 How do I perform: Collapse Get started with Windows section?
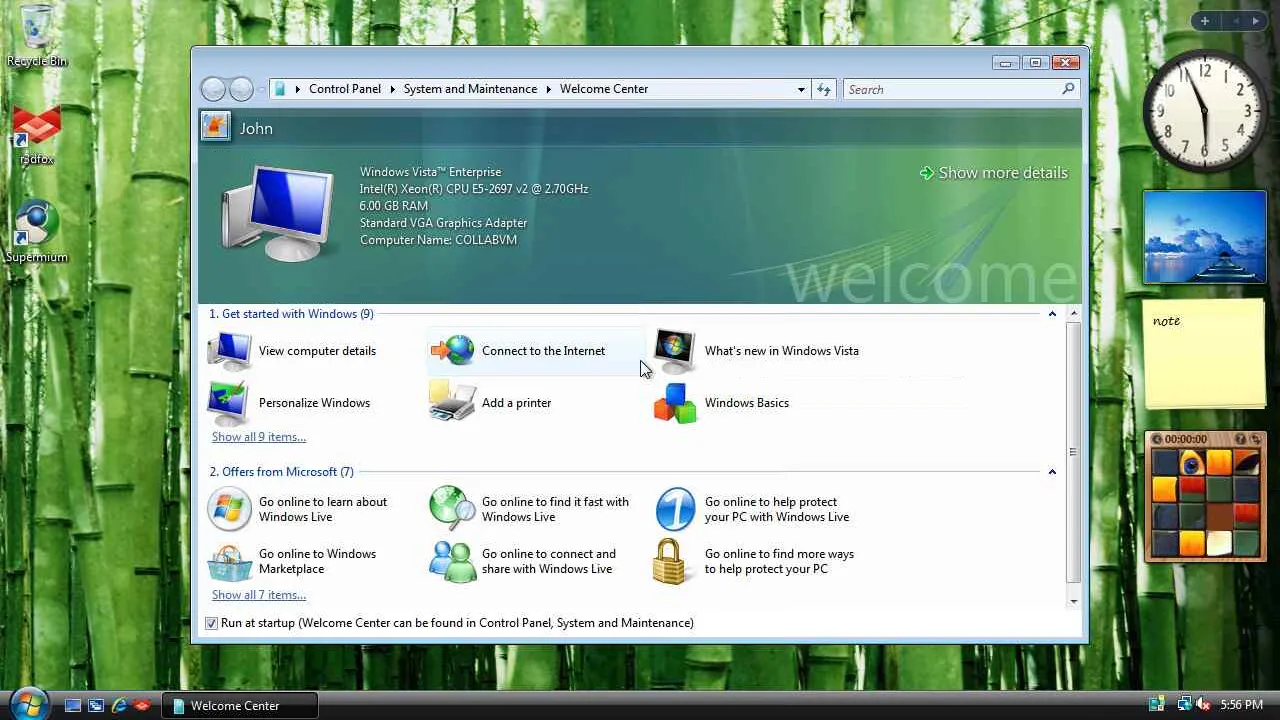tap(1052, 314)
